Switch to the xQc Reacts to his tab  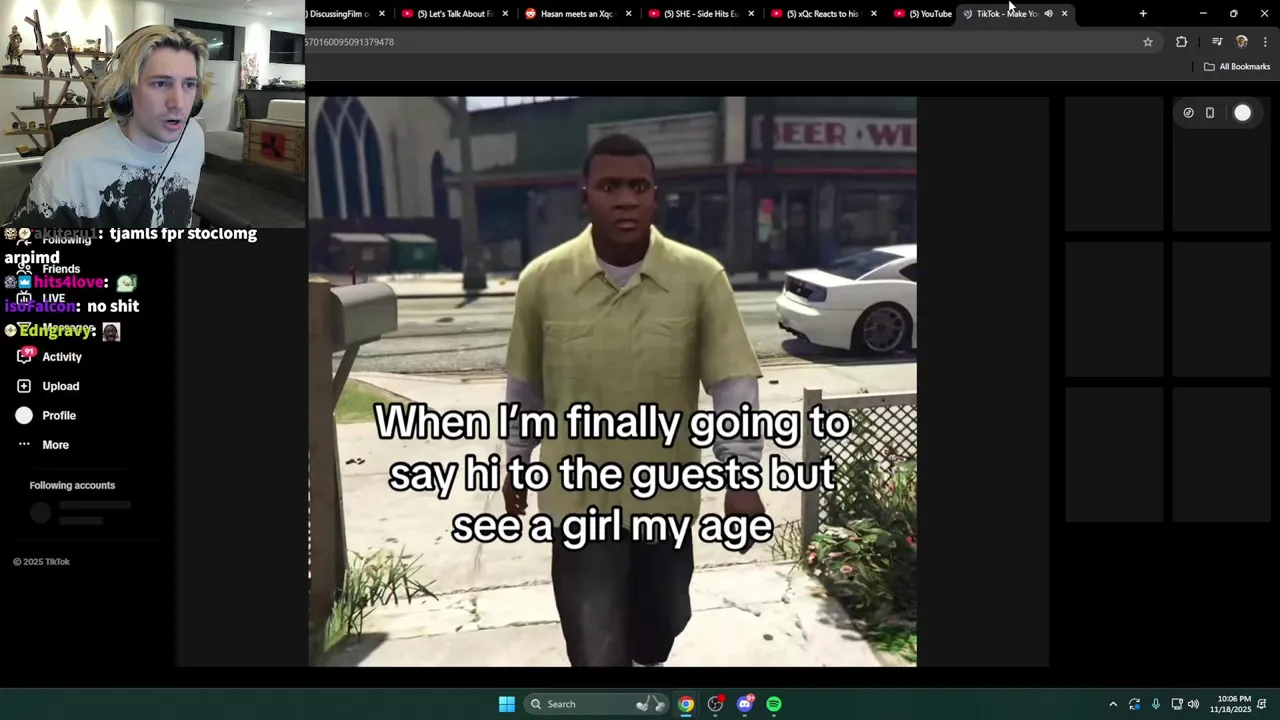click(x=824, y=14)
